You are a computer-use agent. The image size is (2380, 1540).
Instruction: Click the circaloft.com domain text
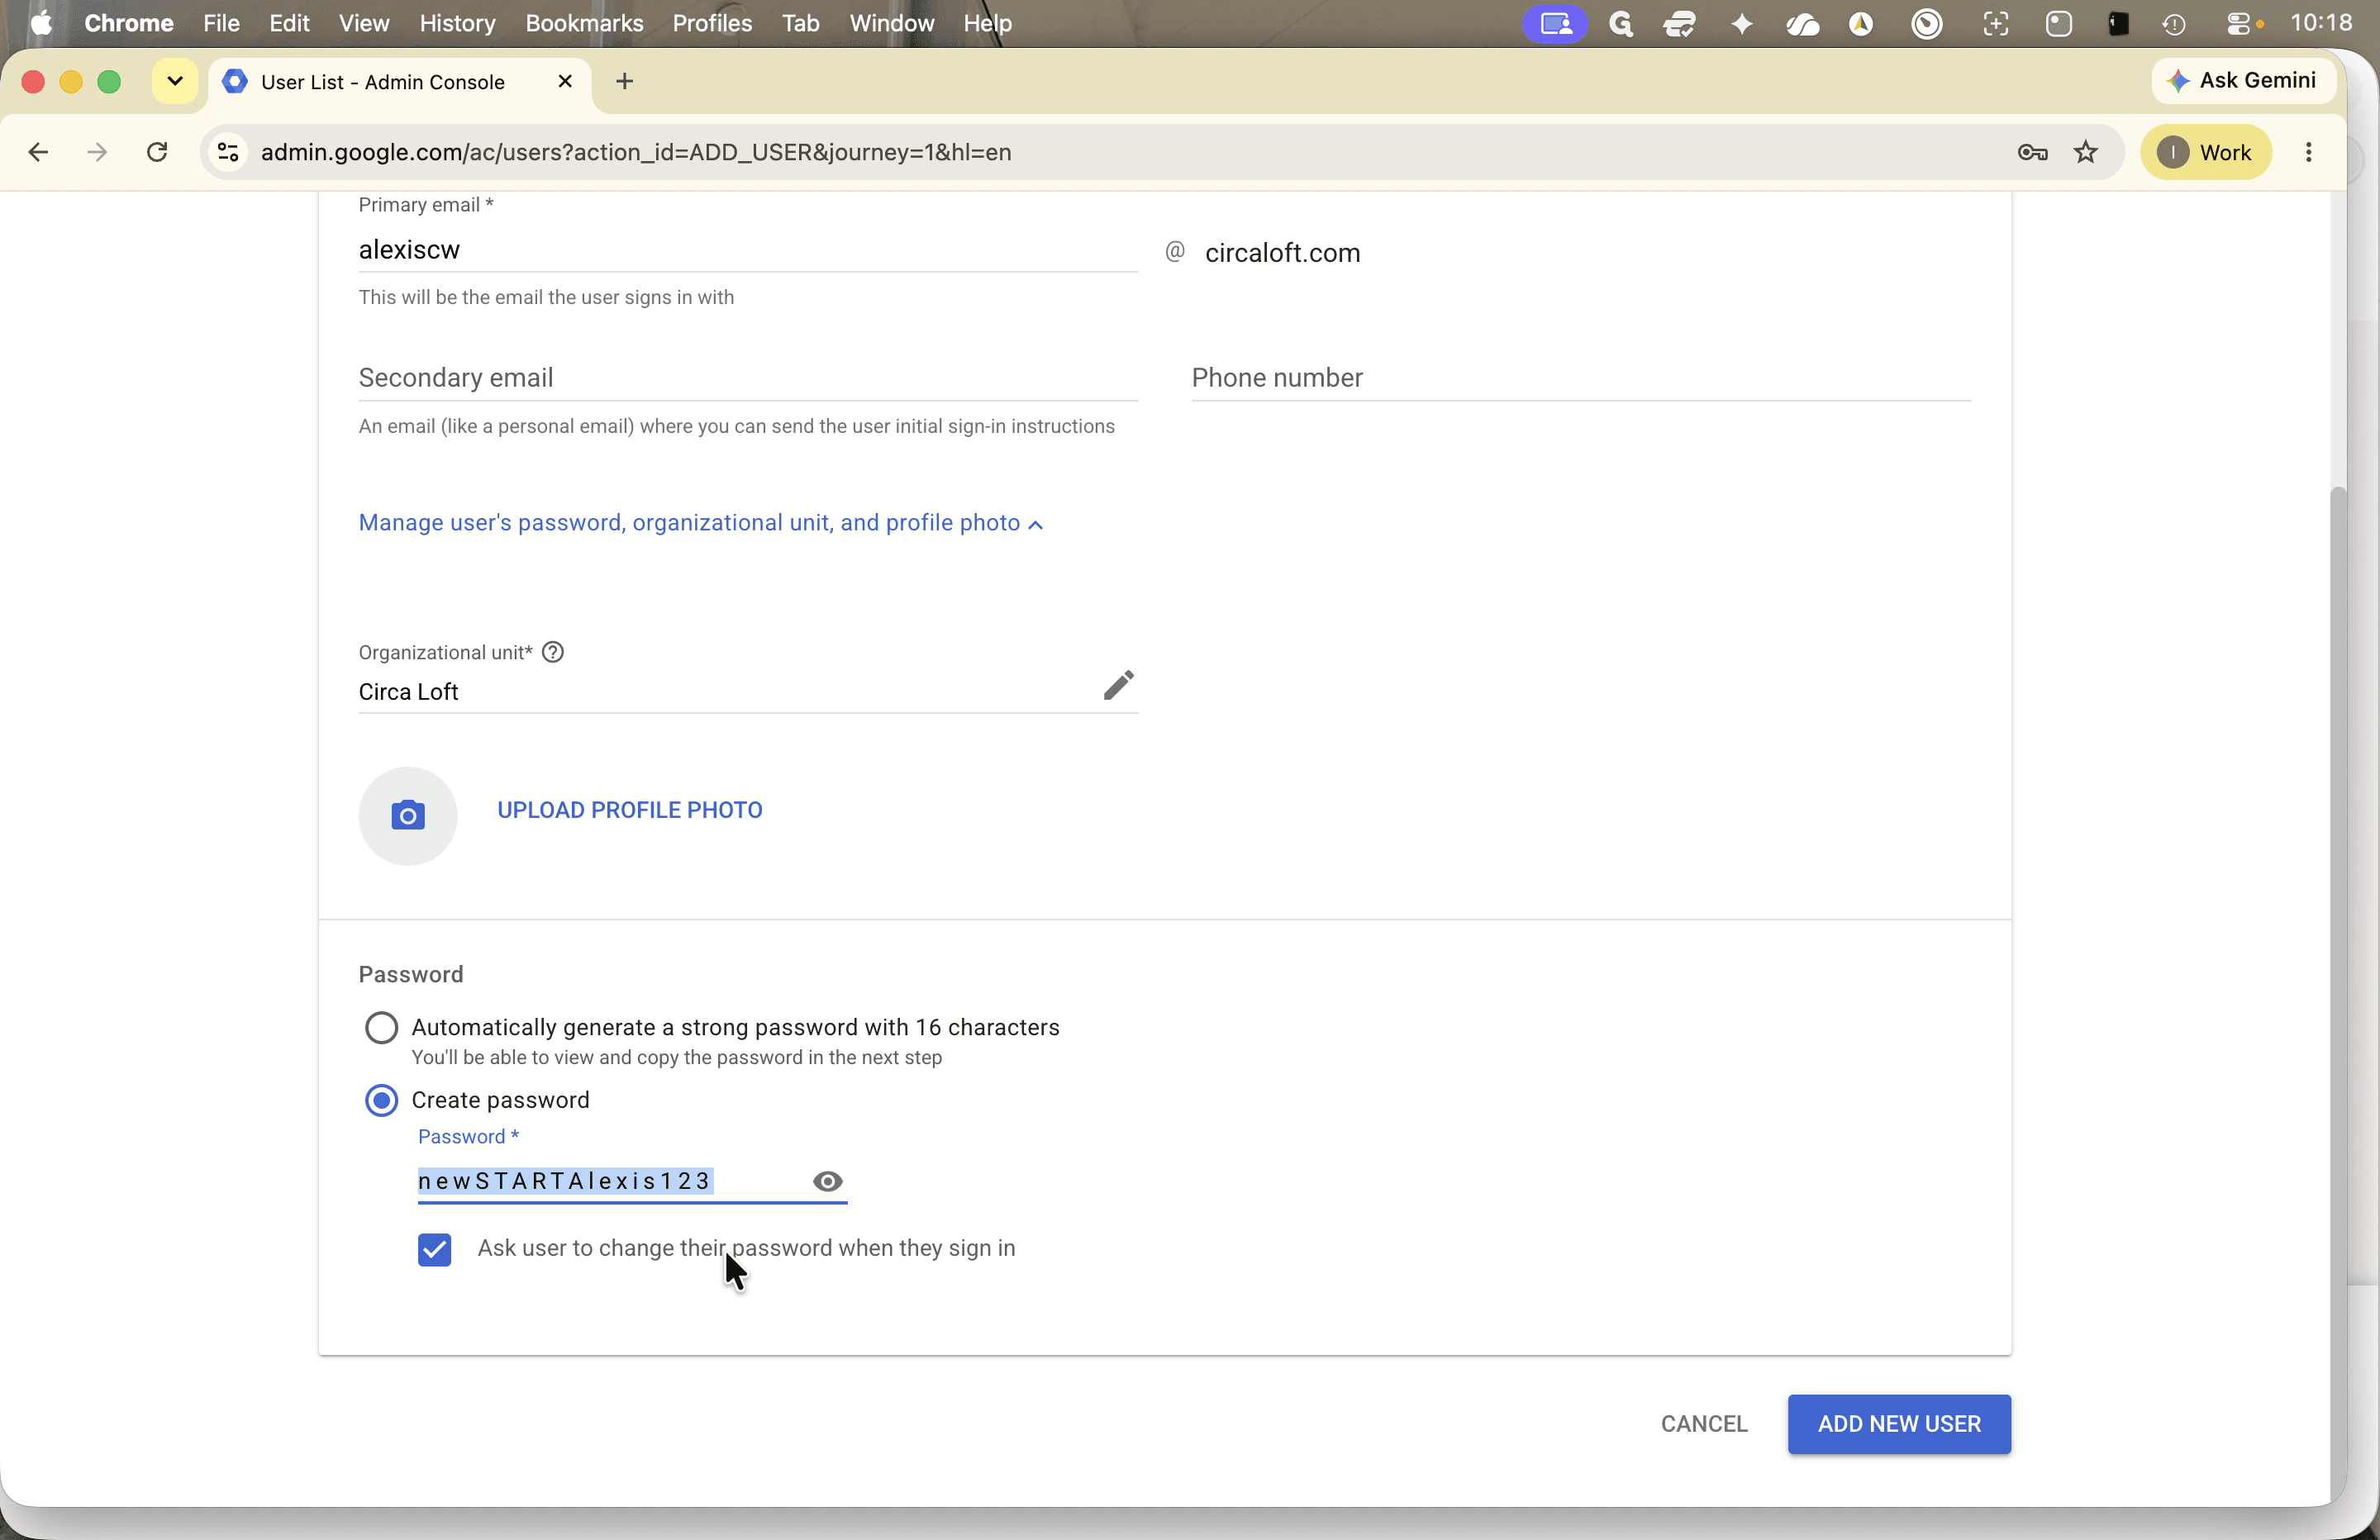coord(1282,253)
